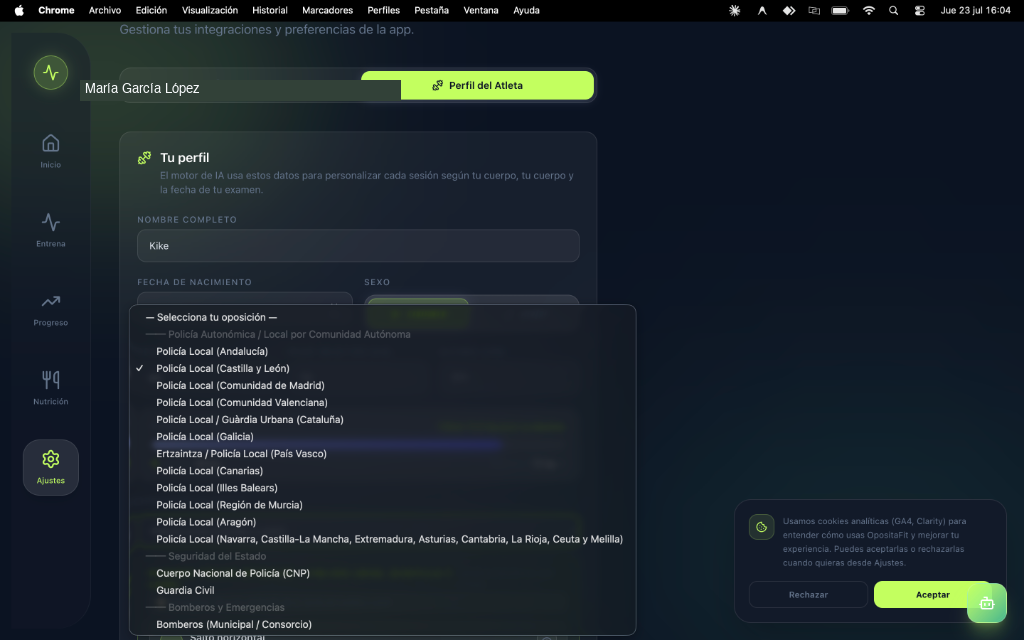Viewport: 1024px width, 640px height.
Task: Reject cookies with Rechazar button
Action: [x=808, y=594]
